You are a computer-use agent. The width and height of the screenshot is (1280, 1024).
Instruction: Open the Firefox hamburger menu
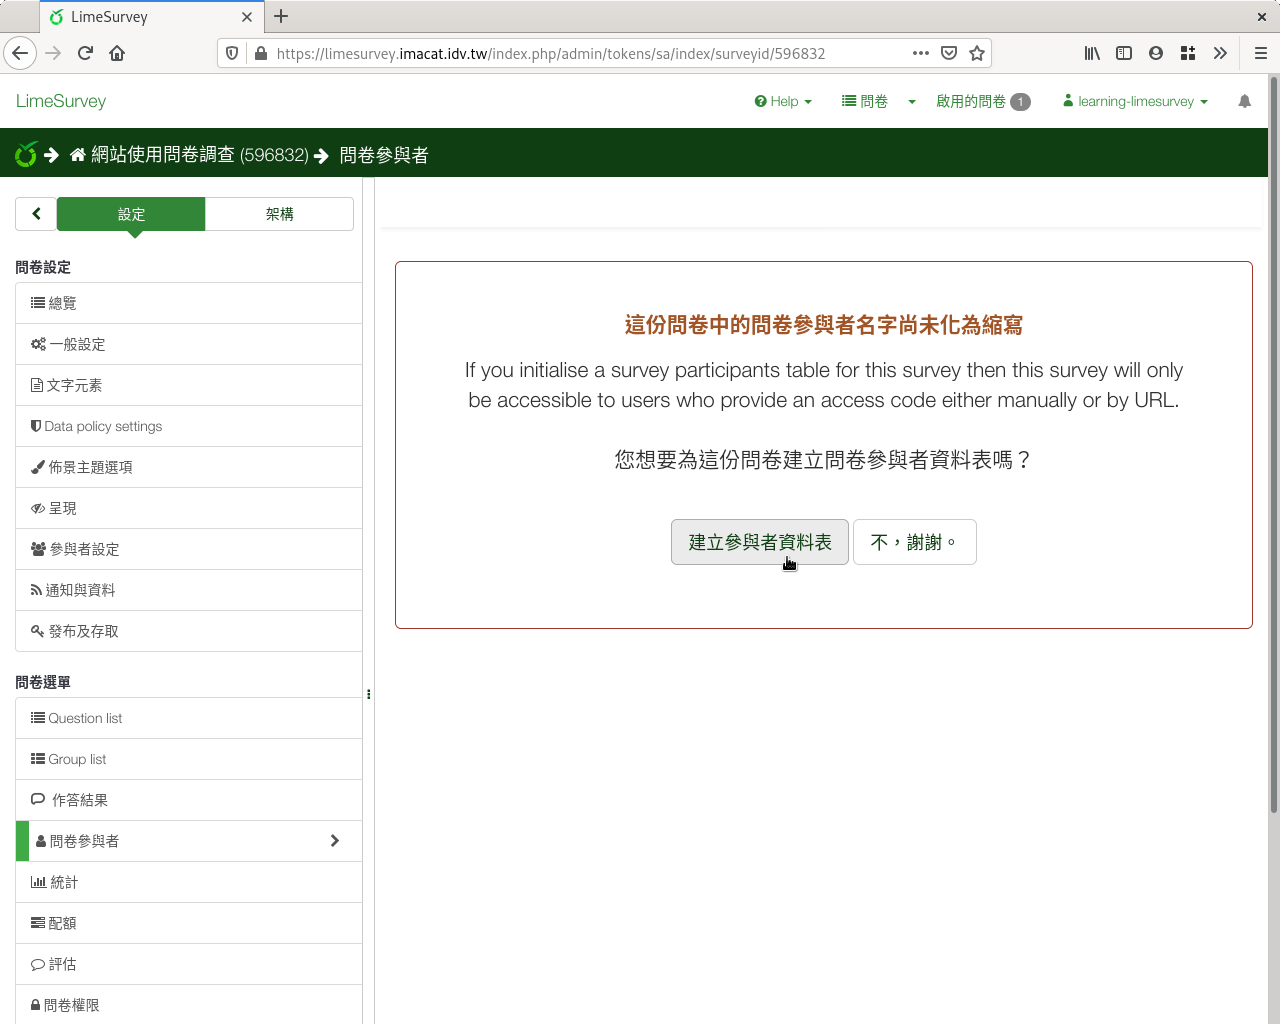(1261, 53)
